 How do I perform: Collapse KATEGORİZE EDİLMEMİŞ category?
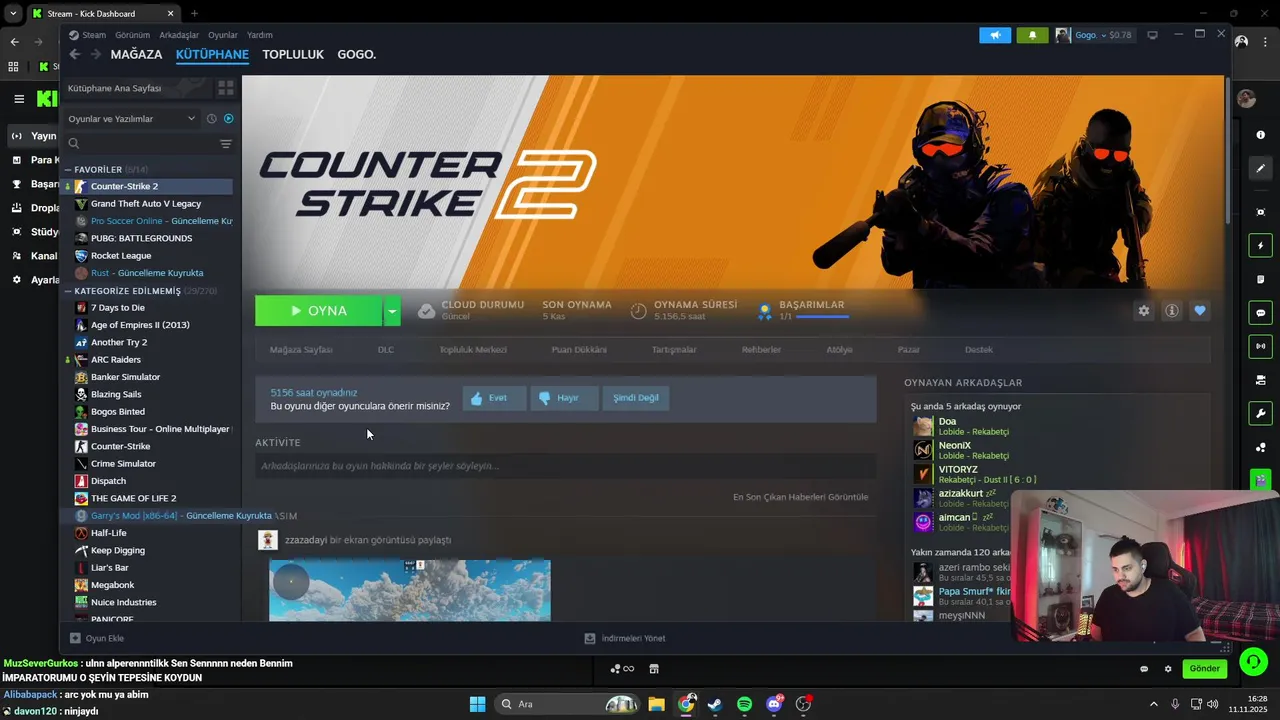coord(127,291)
